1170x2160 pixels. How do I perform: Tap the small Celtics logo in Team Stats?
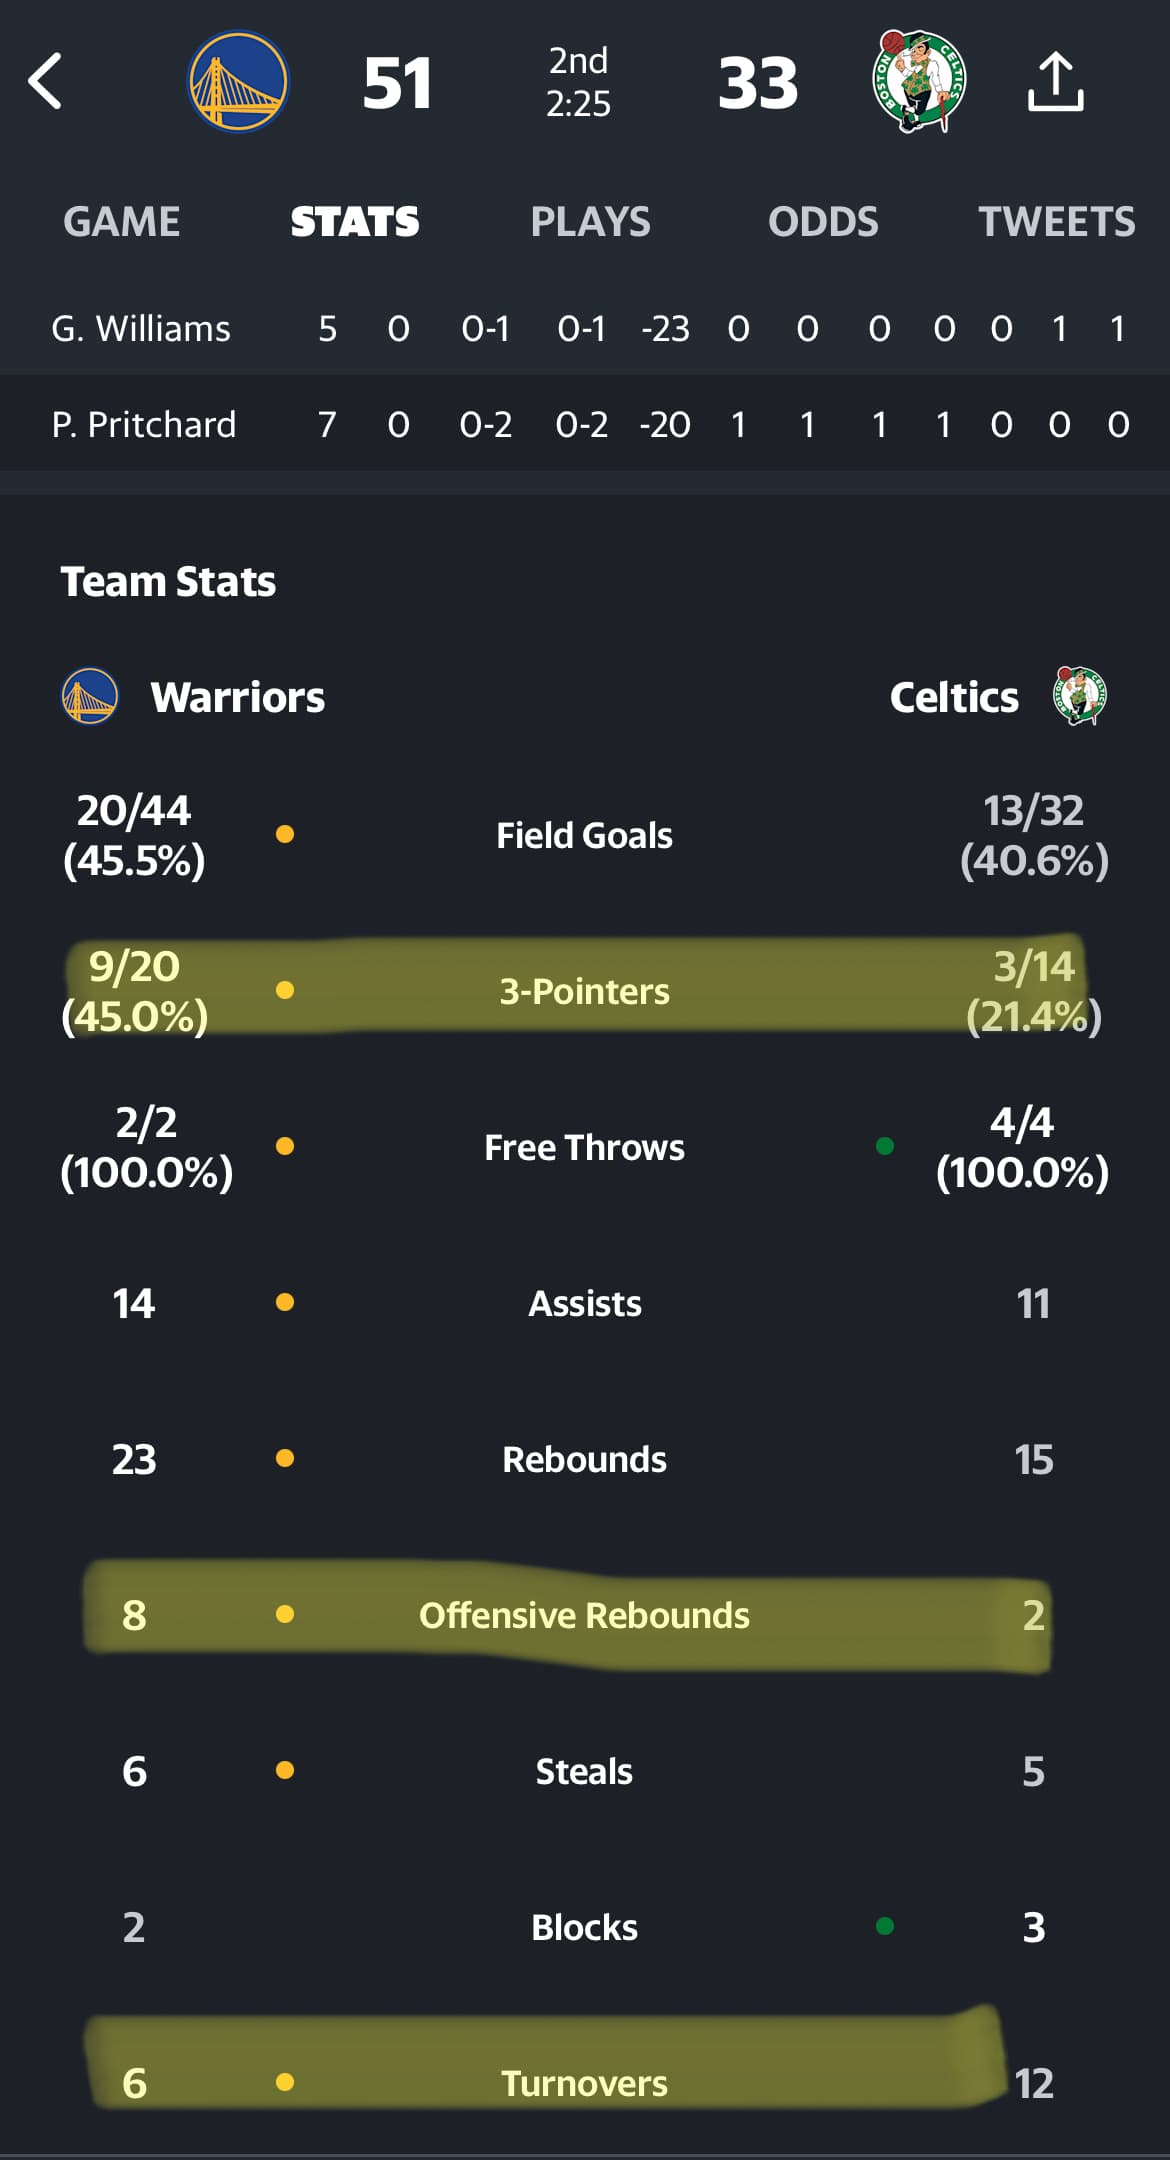(x=1080, y=696)
